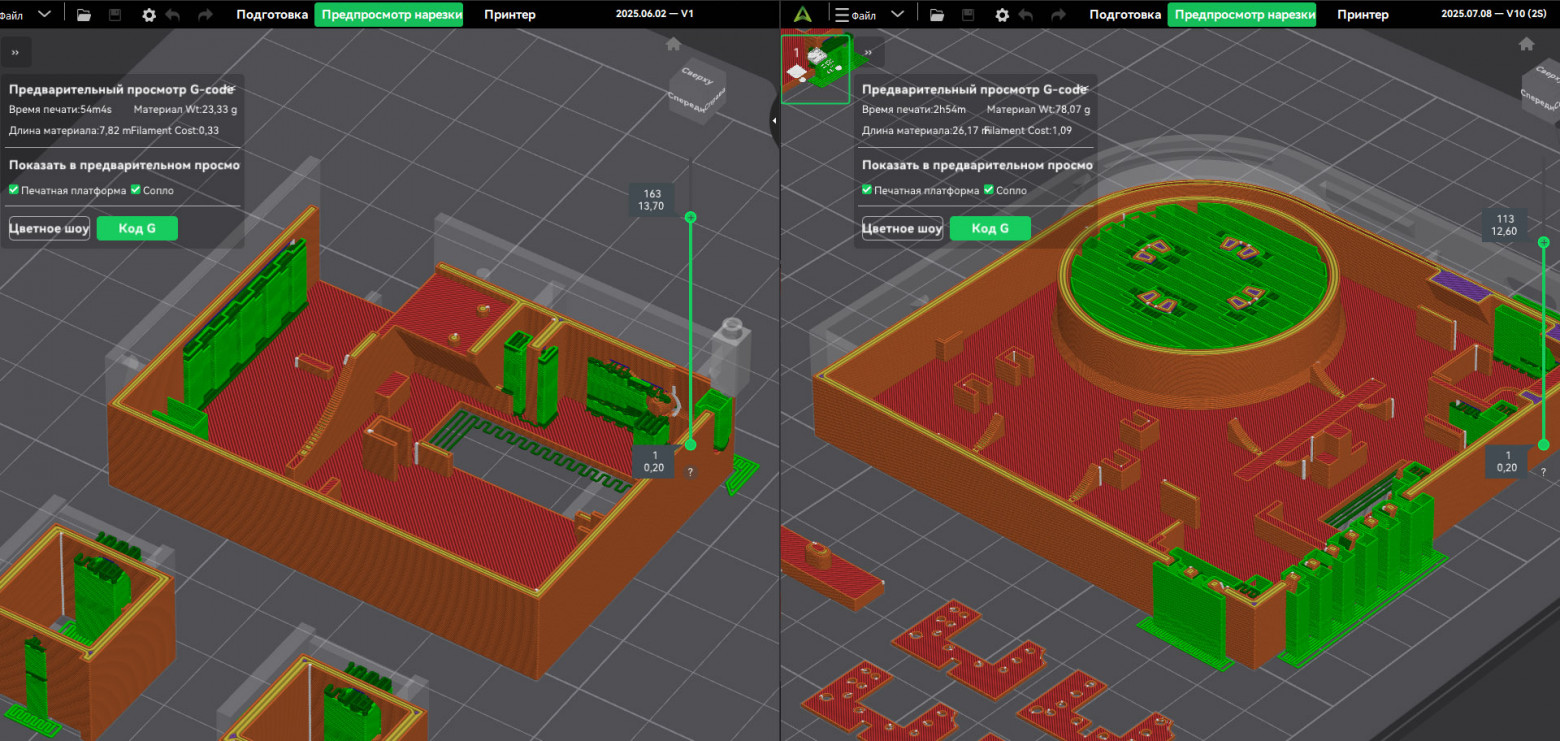This screenshot has width=1560, height=741.
Task: Click the save disk icon in right window
Action: click(968, 15)
